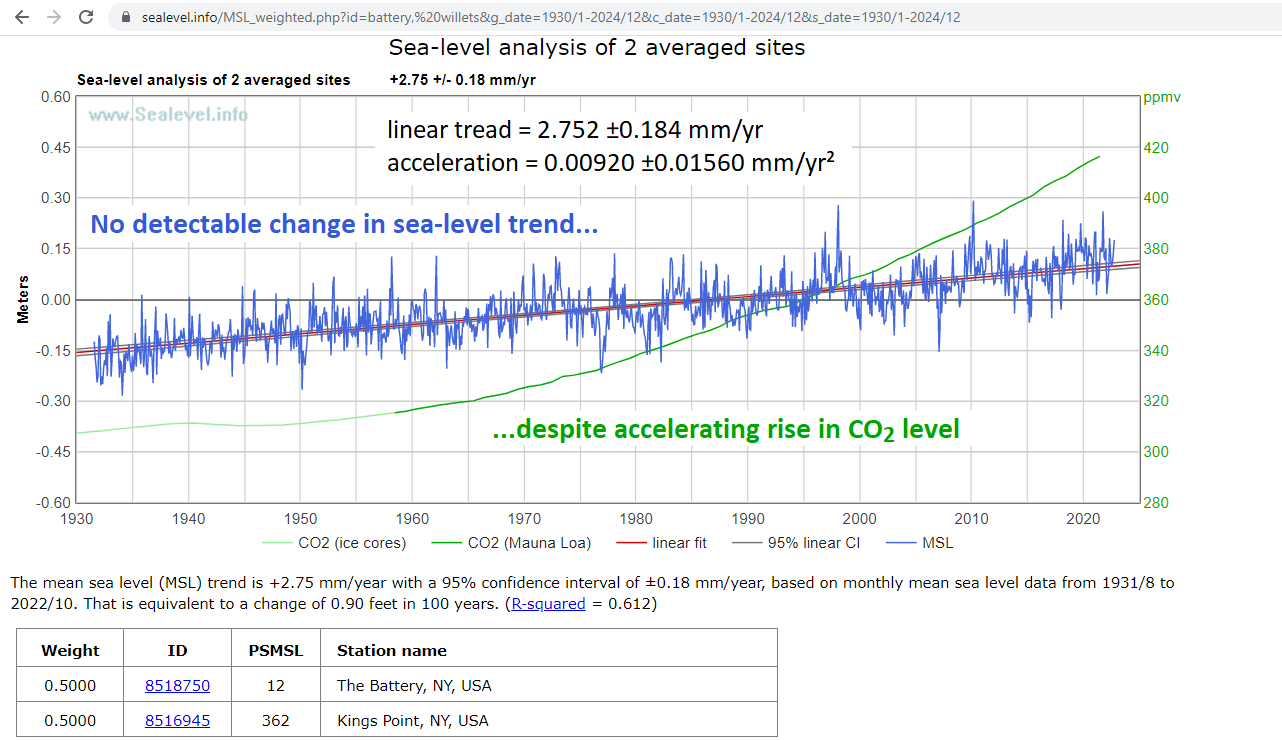Image resolution: width=1282 pixels, height=740 pixels.
Task: Click The Battery, NY, USA table cell
Action: pyautogui.click(x=414, y=686)
